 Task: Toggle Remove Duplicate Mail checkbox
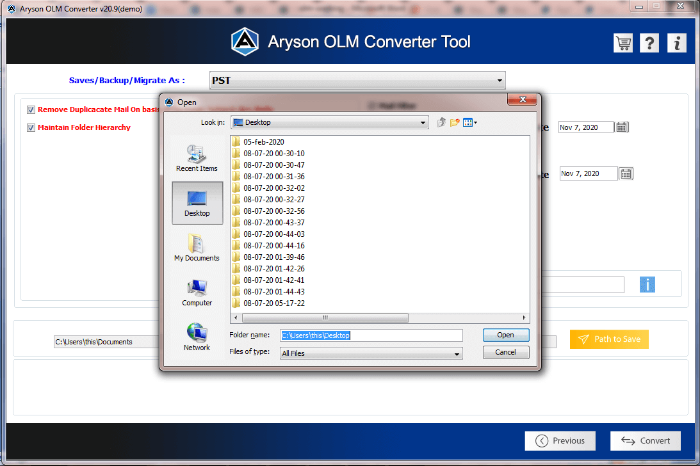(31, 110)
